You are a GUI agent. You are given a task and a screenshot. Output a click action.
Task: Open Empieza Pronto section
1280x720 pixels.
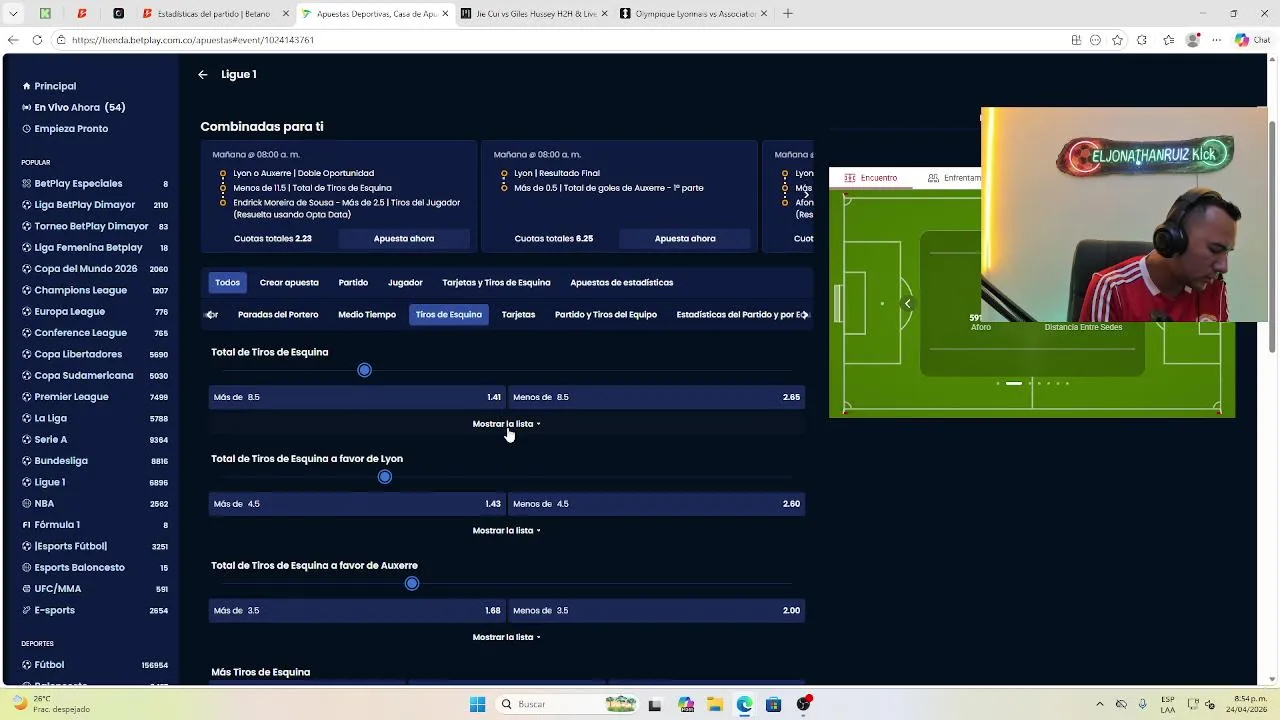click(65, 129)
